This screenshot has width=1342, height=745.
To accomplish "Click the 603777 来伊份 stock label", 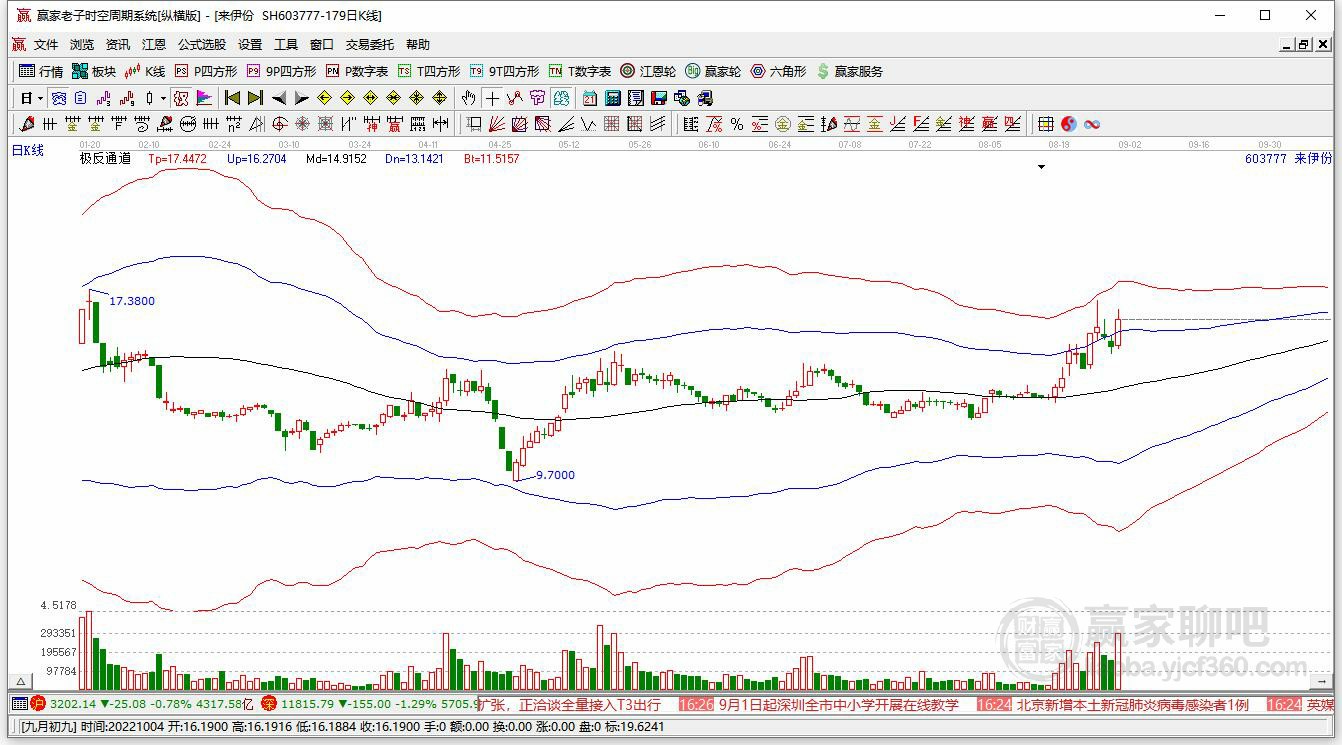I will point(1289,158).
